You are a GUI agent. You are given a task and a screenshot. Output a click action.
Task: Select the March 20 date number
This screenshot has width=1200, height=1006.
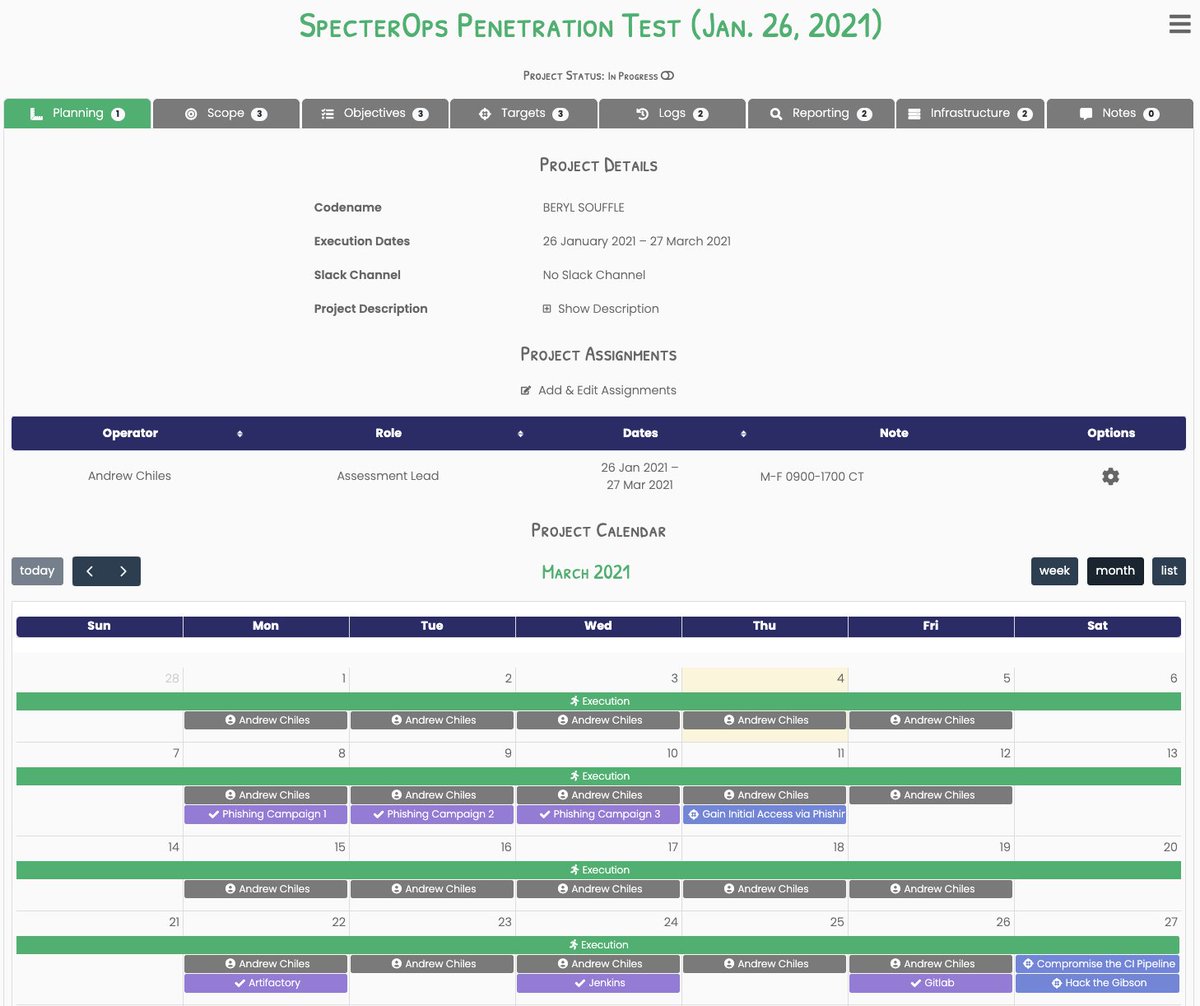coord(1171,847)
